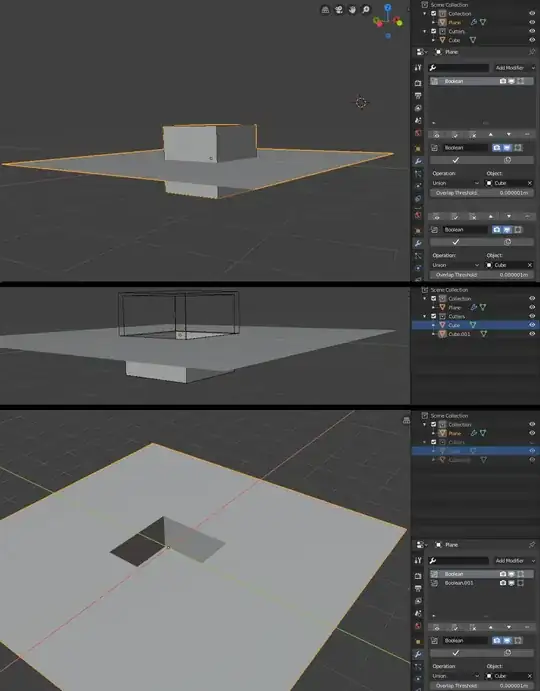Open Particles tab beside the Boolean.001 modifier list
Viewport: 540px width, 691px height.
click(418, 667)
